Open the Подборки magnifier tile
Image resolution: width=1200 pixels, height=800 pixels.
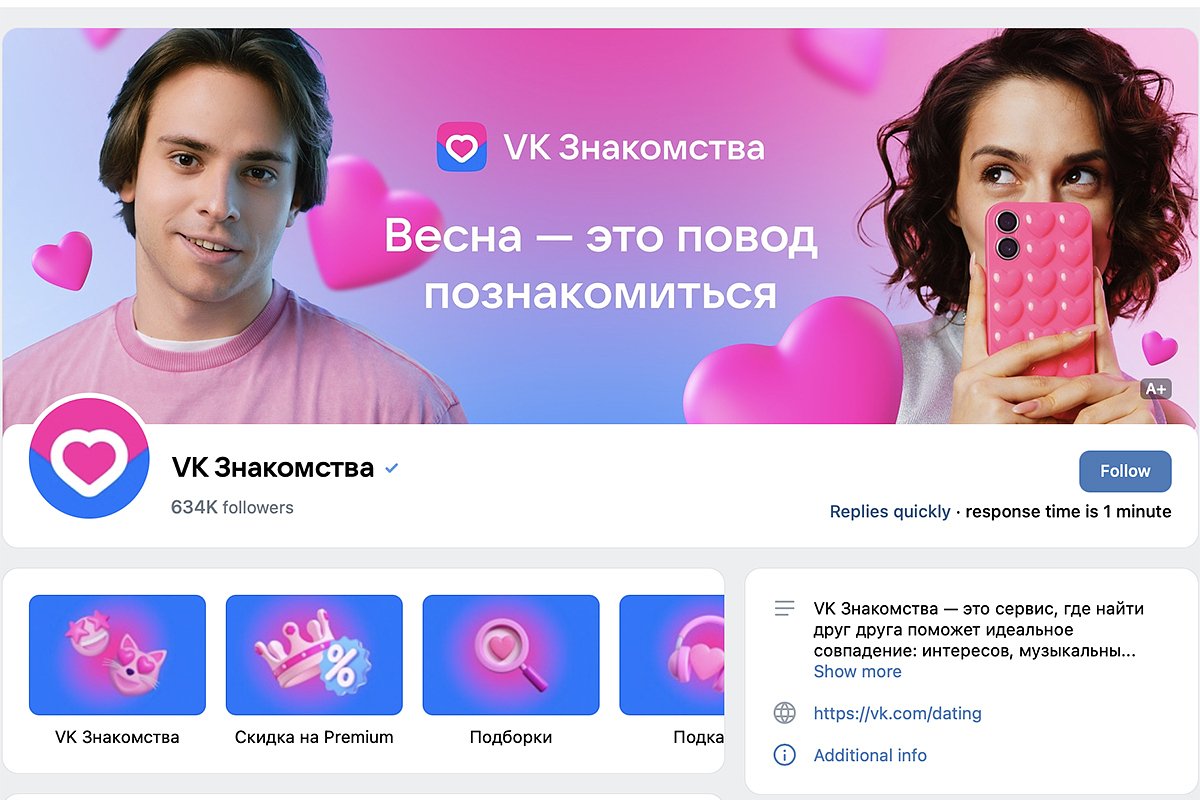pos(511,655)
